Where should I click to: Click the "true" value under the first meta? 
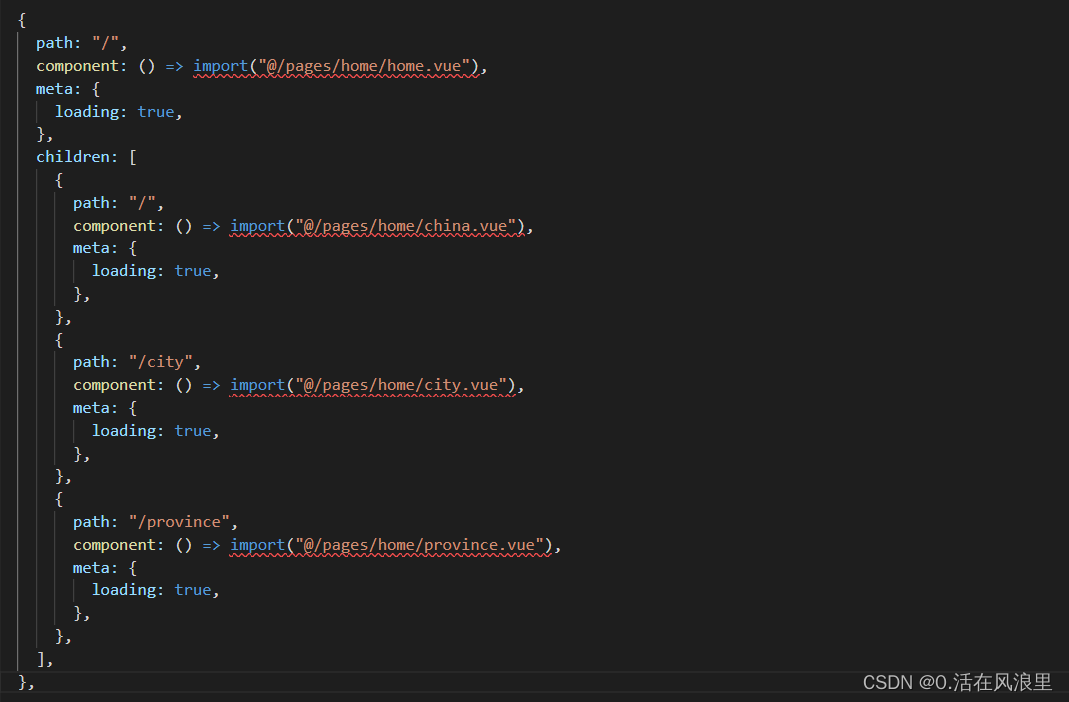156,112
